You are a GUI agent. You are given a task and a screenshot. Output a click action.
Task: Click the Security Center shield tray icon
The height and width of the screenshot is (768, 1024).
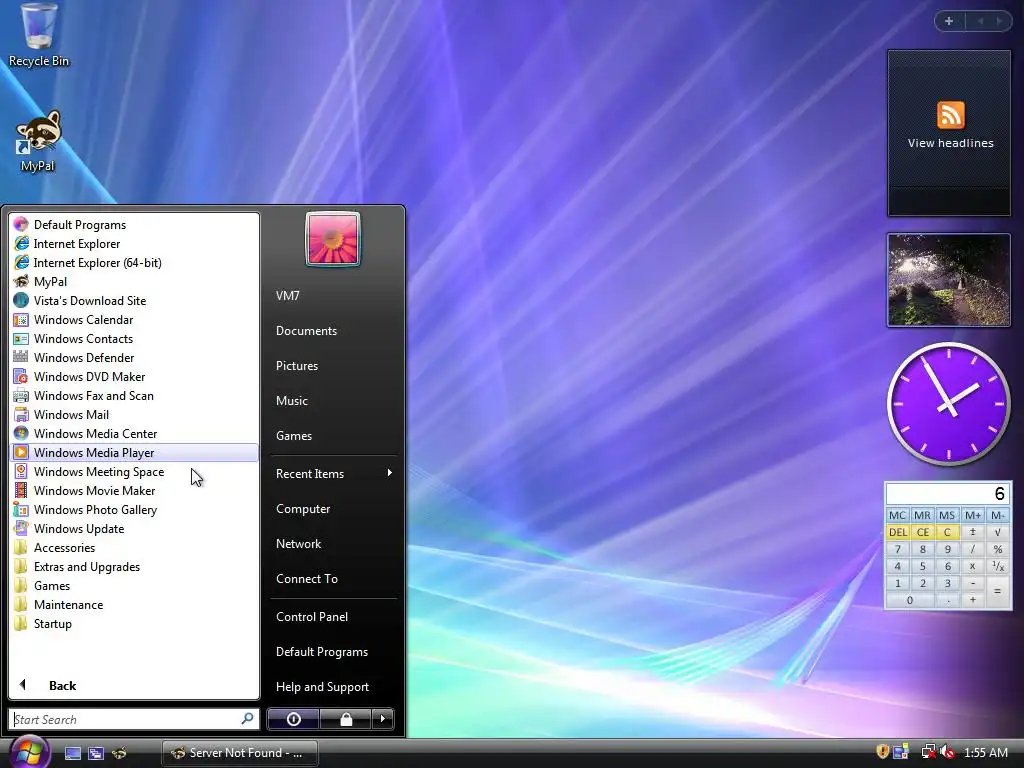(882, 752)
